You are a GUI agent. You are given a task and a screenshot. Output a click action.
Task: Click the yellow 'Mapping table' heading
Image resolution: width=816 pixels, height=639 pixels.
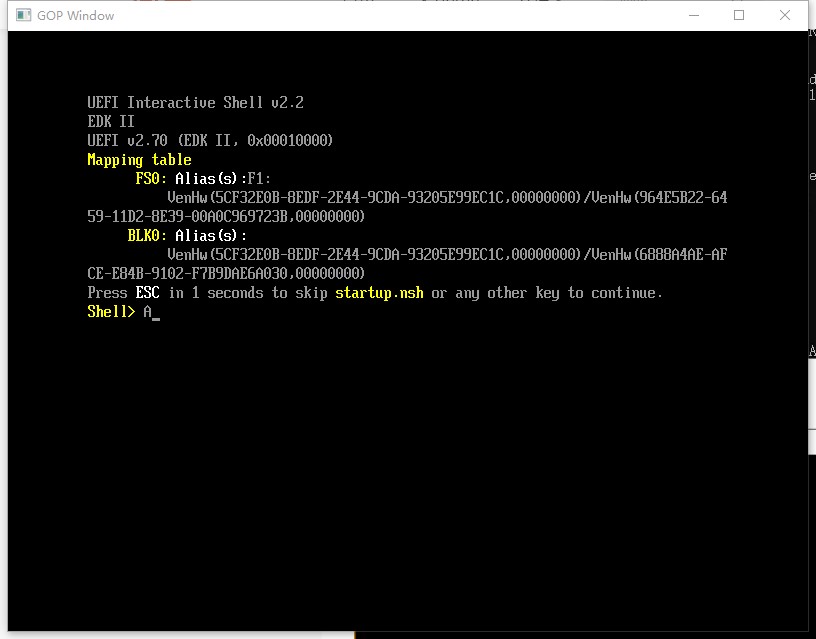point(139,160)
